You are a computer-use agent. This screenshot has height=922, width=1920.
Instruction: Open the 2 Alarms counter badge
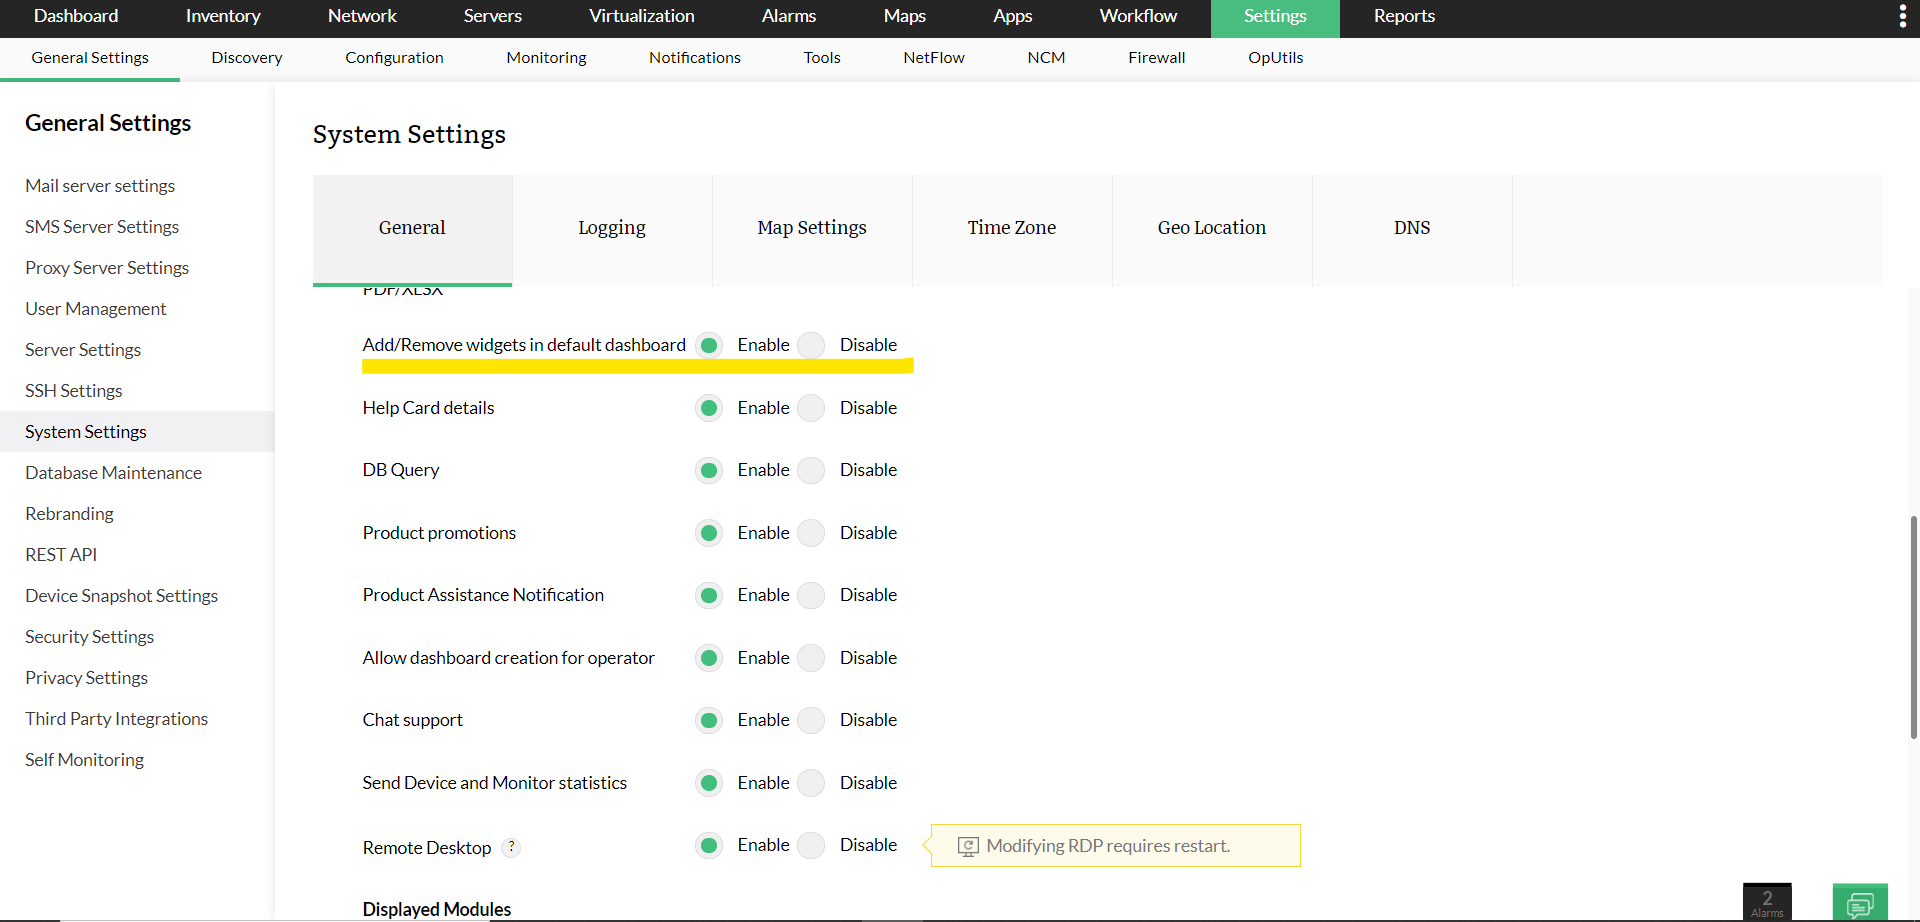(x=1767, y=901)
